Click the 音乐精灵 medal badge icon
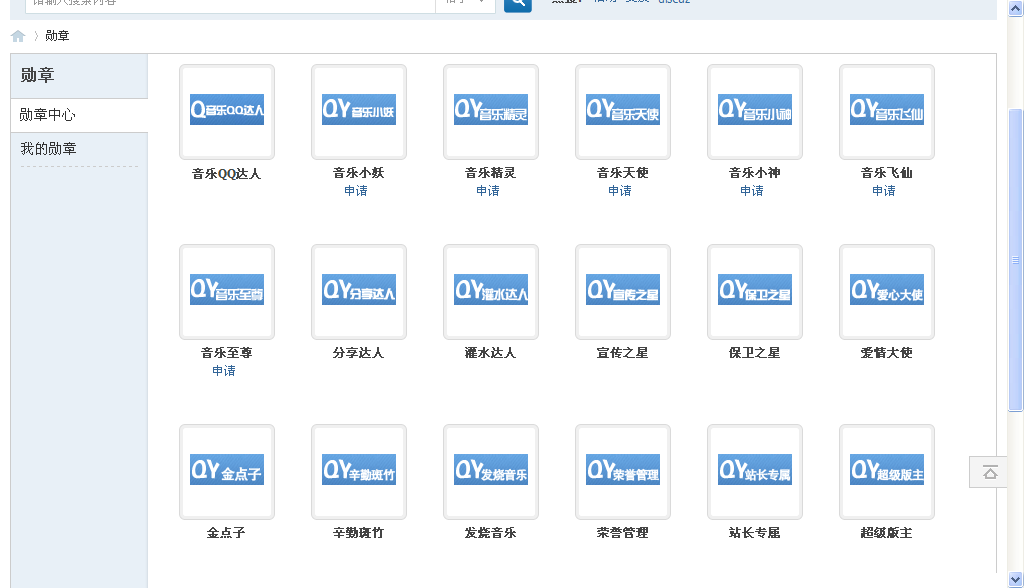1024x588 pixels. [x=490, y=110]
